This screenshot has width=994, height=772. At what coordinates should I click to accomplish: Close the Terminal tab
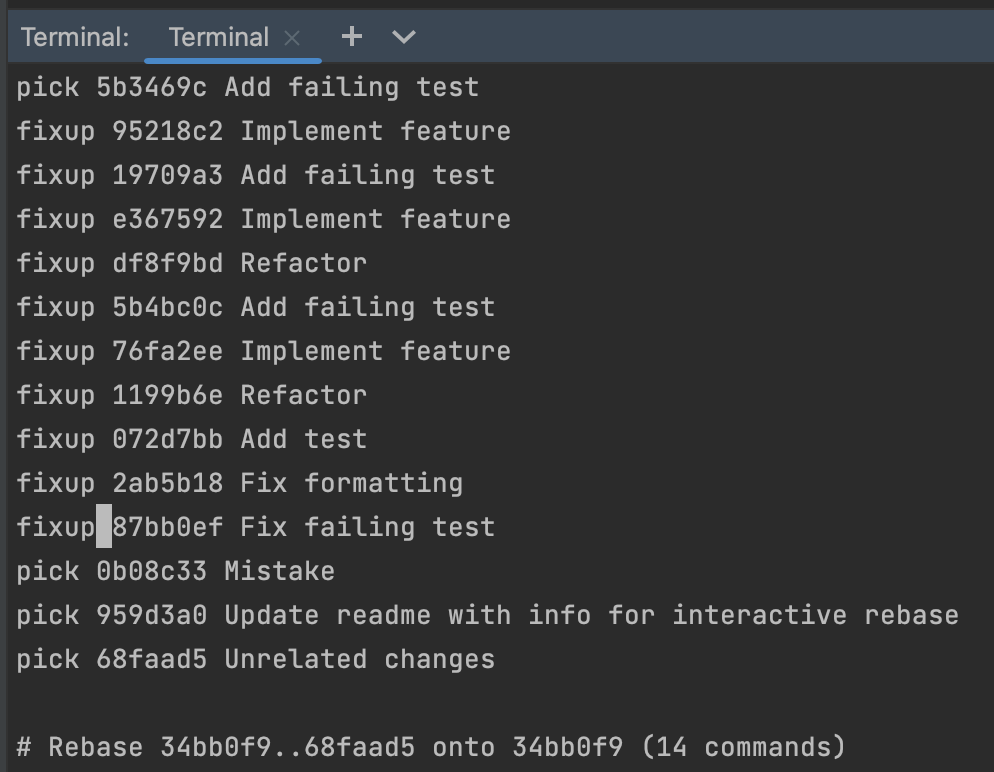(x=292, y=38)
